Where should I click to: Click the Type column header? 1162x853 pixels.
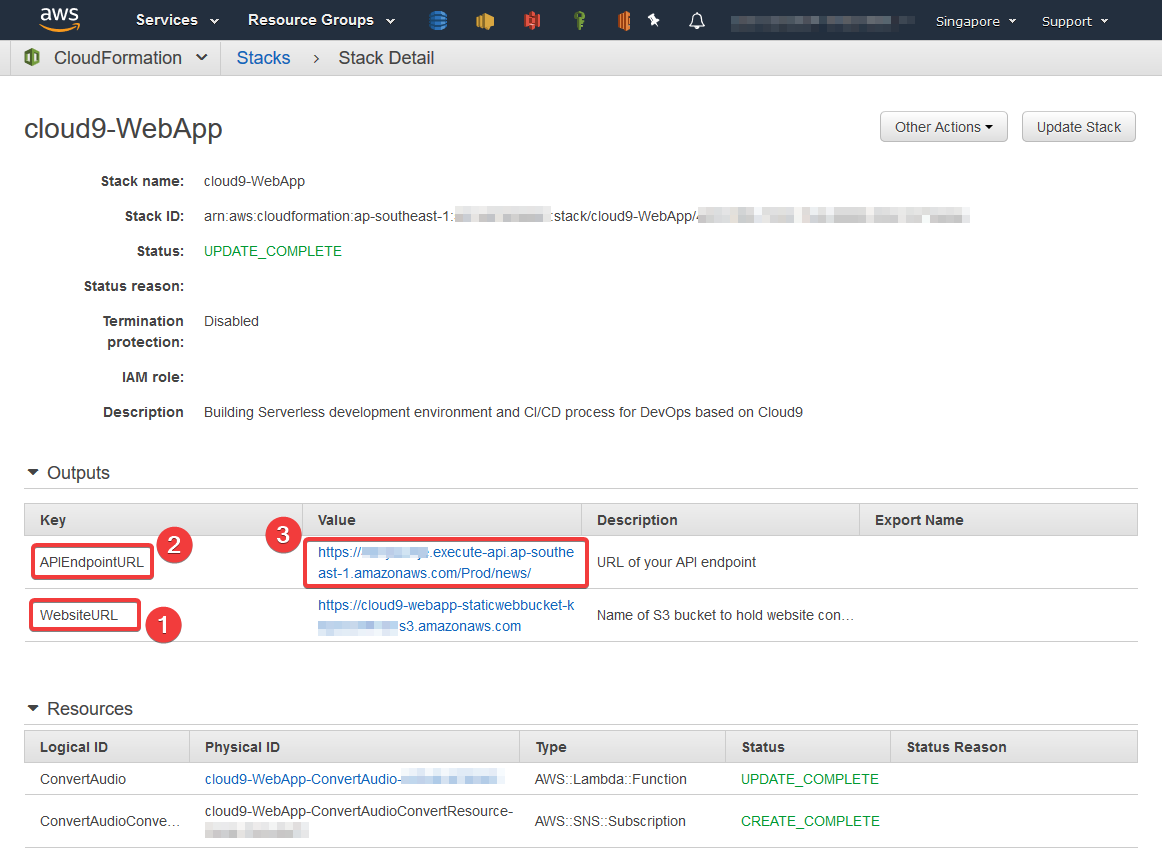[622, 746]
